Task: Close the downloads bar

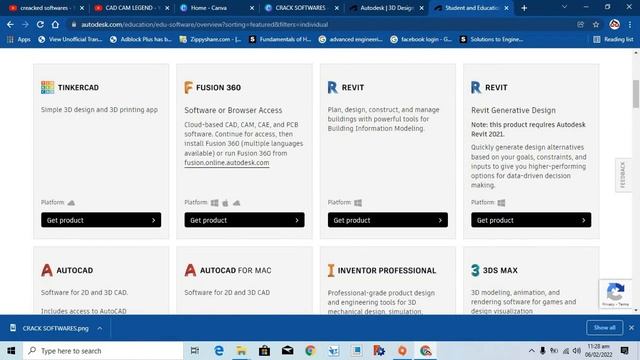Action: pos(631,328)
